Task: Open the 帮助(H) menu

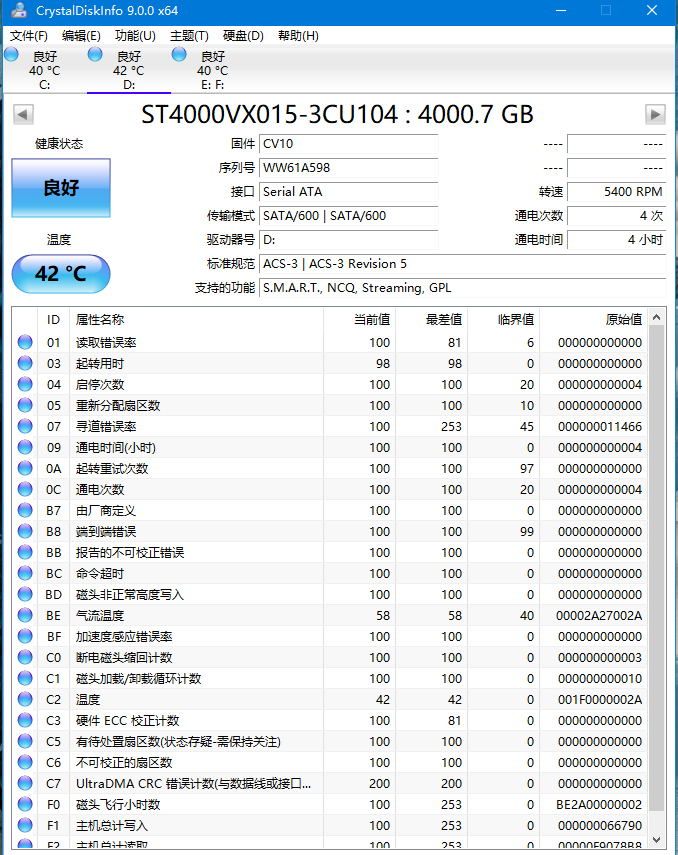Action: point(298,36)
